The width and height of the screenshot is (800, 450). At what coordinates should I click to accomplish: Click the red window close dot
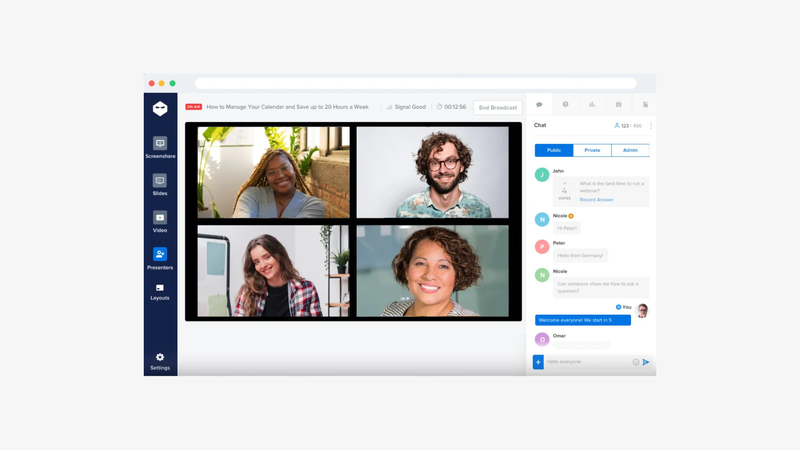(x=152, y=83)
